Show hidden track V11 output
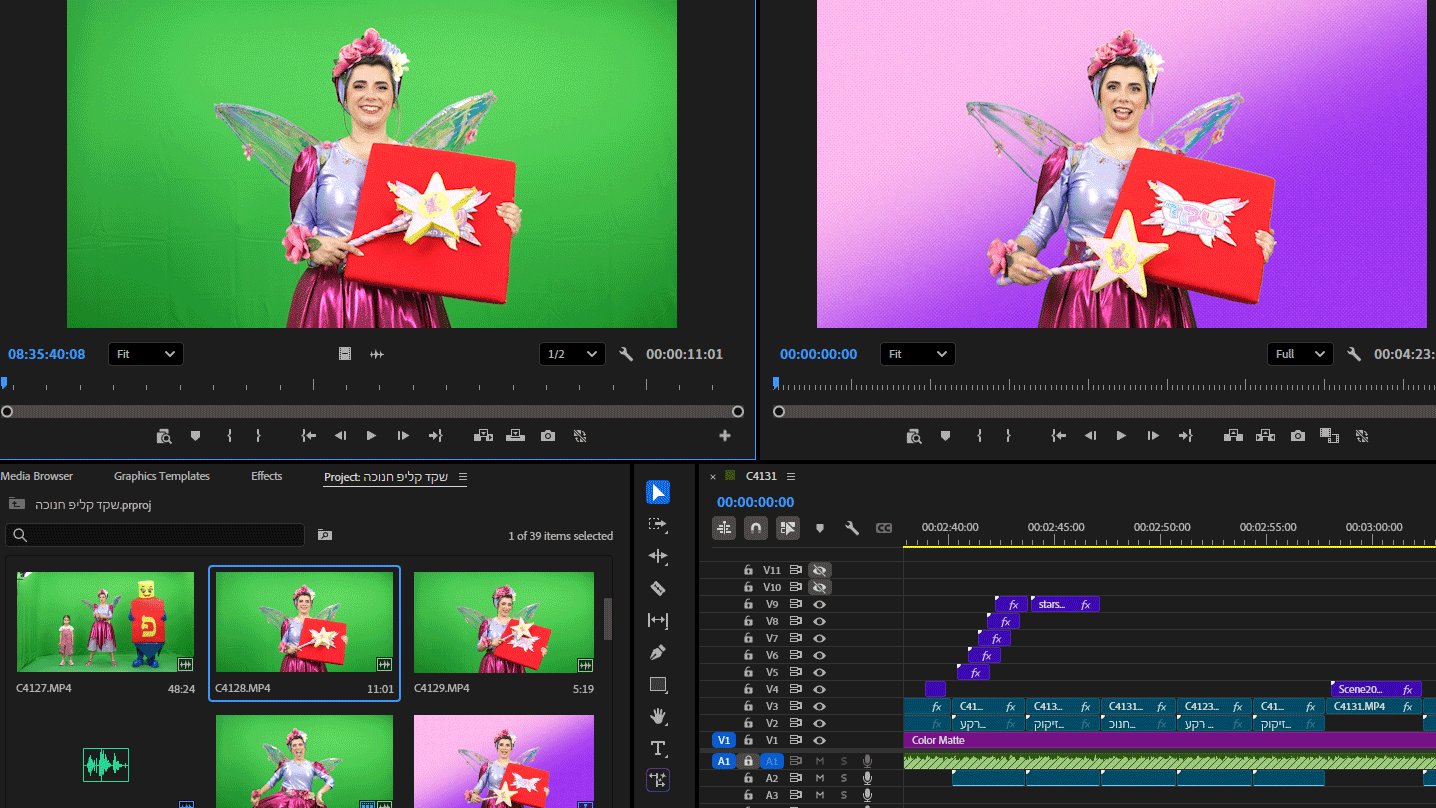 point(820,570)
